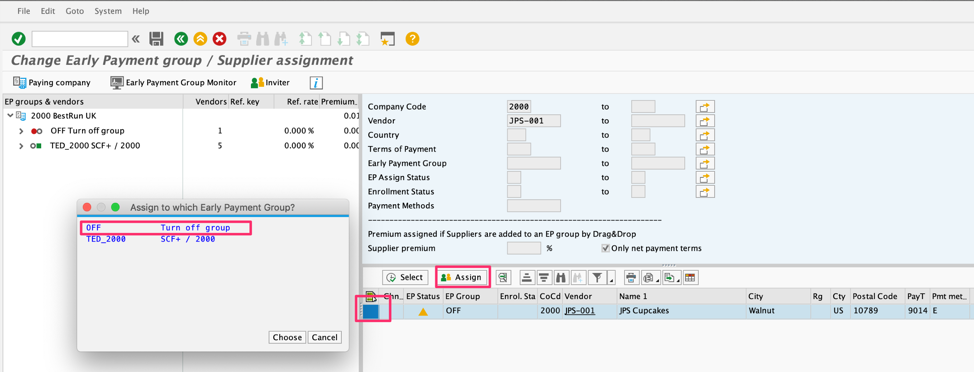Screen dimensions: 974x372
Task: Collapse the 2000 BestRun UK tree node
Action: click(10, 116)
